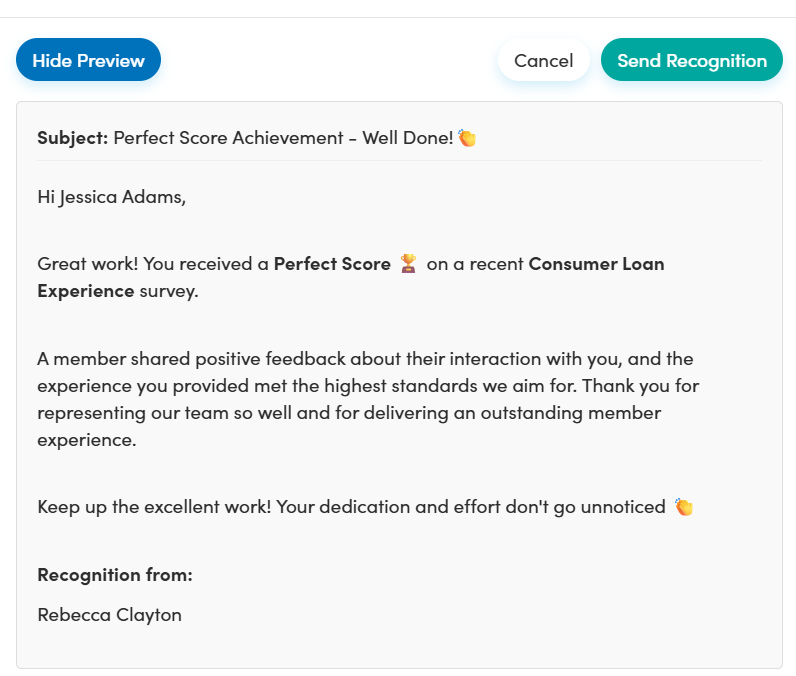This screenshot has height=676, width=796.
Task: Click the "Keep up the excellent work!" line
Action: [154, 507]
